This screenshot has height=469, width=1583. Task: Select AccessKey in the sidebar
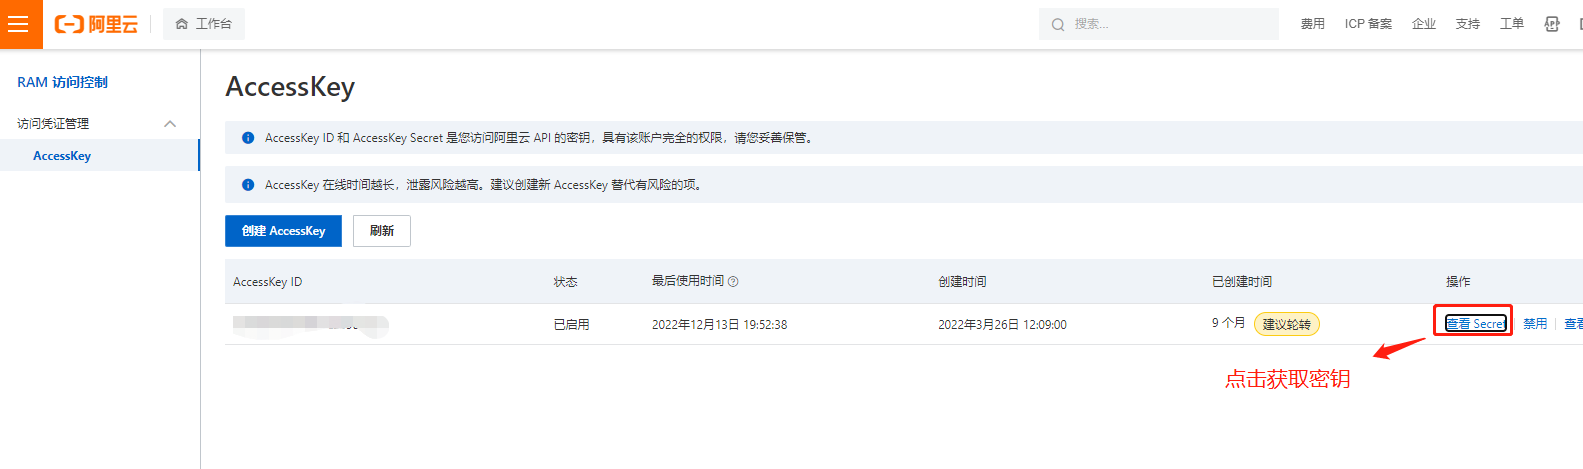[x=62, y=156]
